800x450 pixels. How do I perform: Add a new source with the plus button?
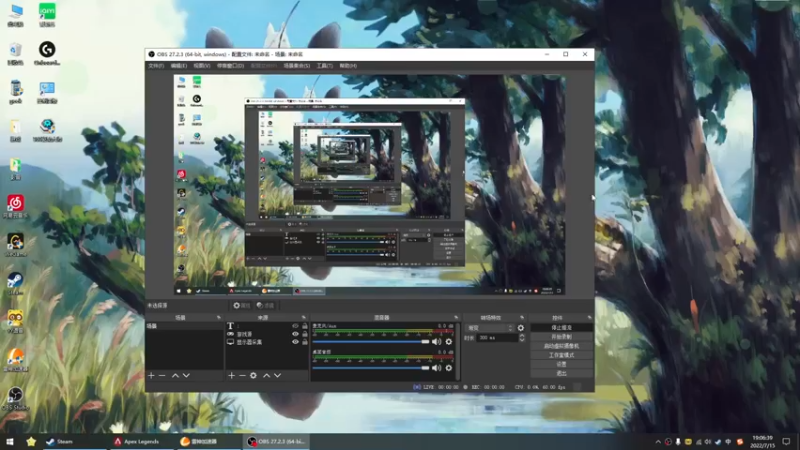tap(231, 376)
